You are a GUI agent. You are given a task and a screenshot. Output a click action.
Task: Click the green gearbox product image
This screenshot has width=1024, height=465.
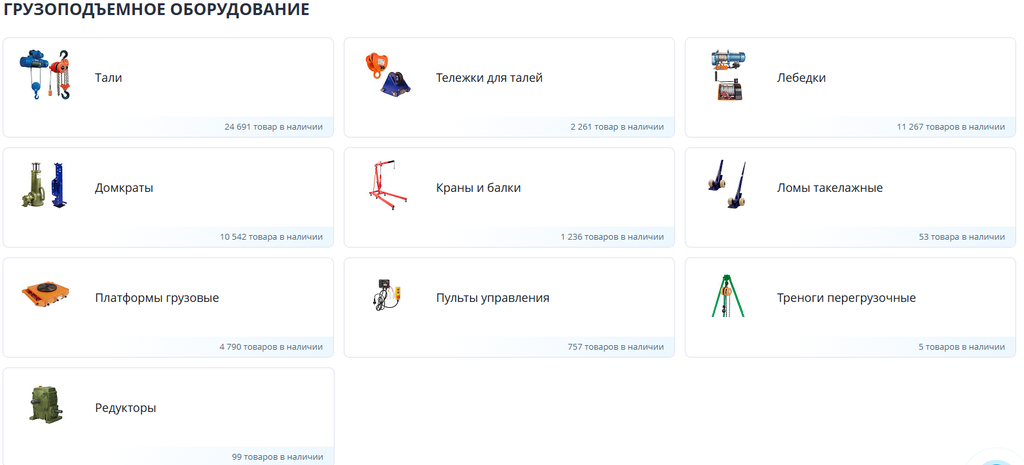pos(46,406)
